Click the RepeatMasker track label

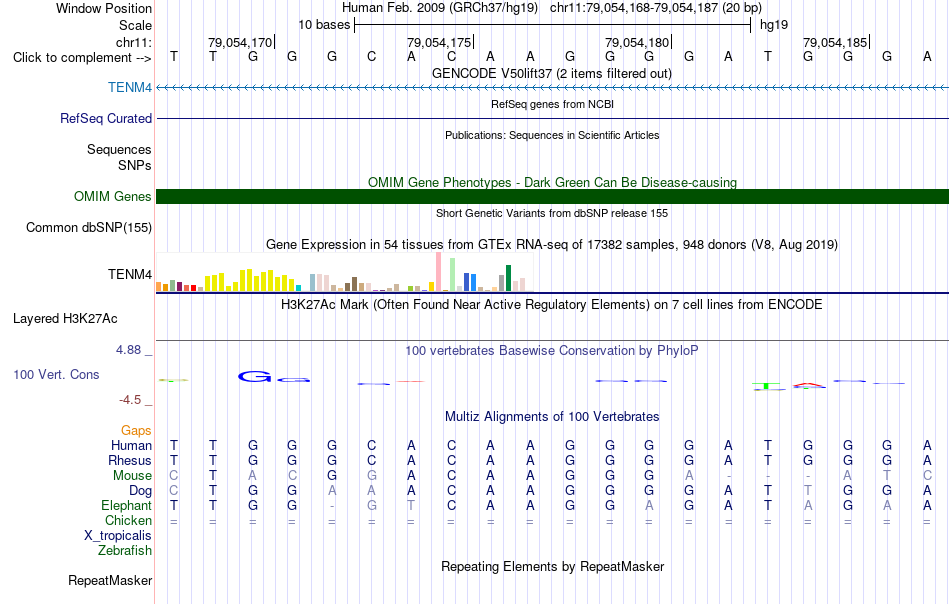point(110,580)
